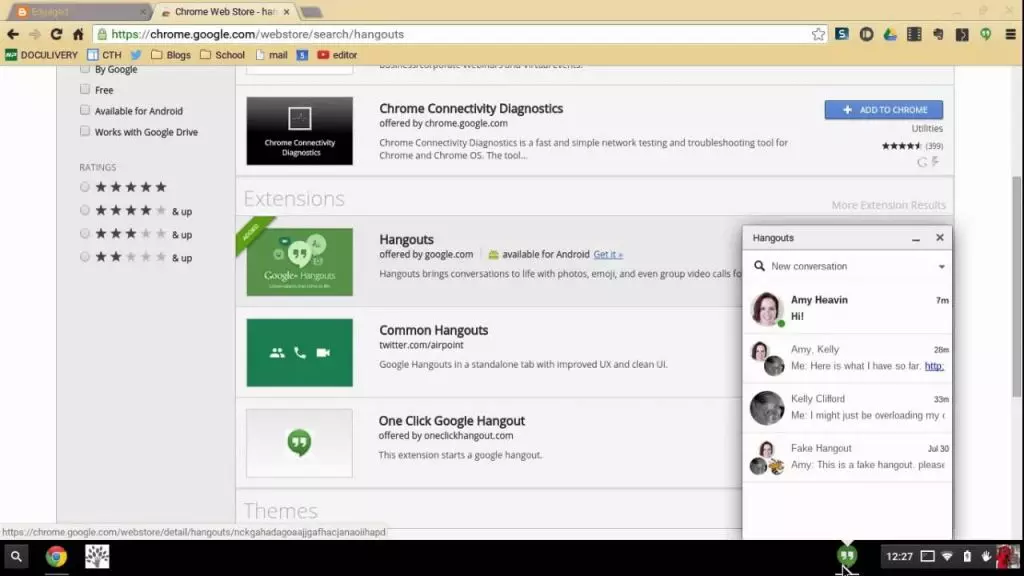Open the Amy, Kelly group conversation
Image resolution: width=1024 pixels, height=576 pixels.
pyautogui.click(x=847, y=359)
